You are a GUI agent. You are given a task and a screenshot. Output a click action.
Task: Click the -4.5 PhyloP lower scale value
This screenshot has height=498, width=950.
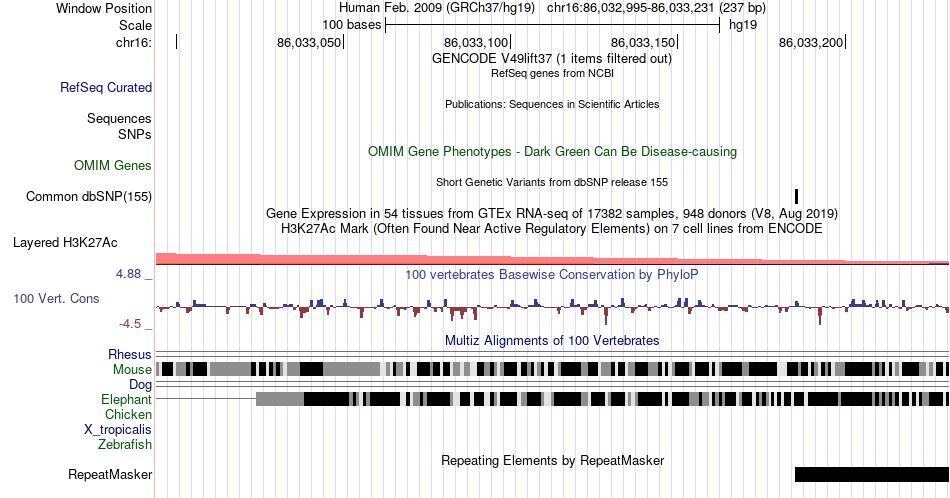(x=130, y=324)
